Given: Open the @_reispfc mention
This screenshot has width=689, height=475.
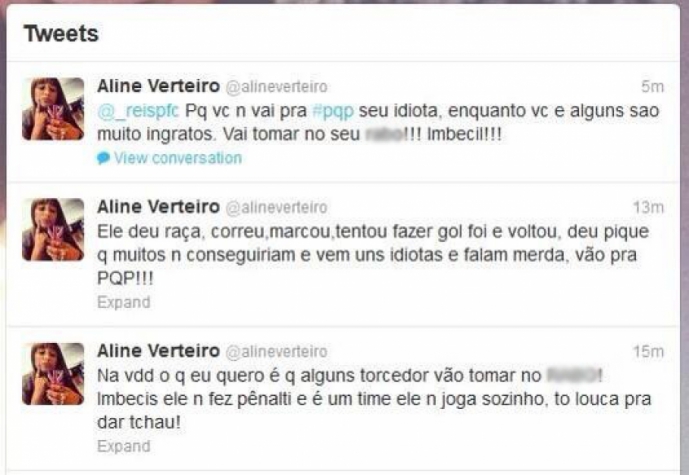Looking at the screenshot, I should pyautogui.click(x=138, y=111).
